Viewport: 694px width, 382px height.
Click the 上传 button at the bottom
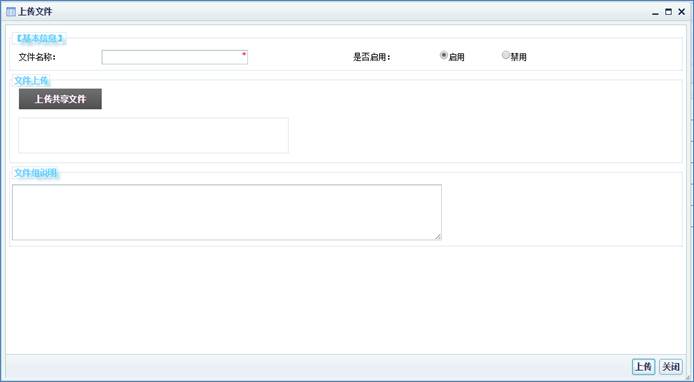click(644, 367)
